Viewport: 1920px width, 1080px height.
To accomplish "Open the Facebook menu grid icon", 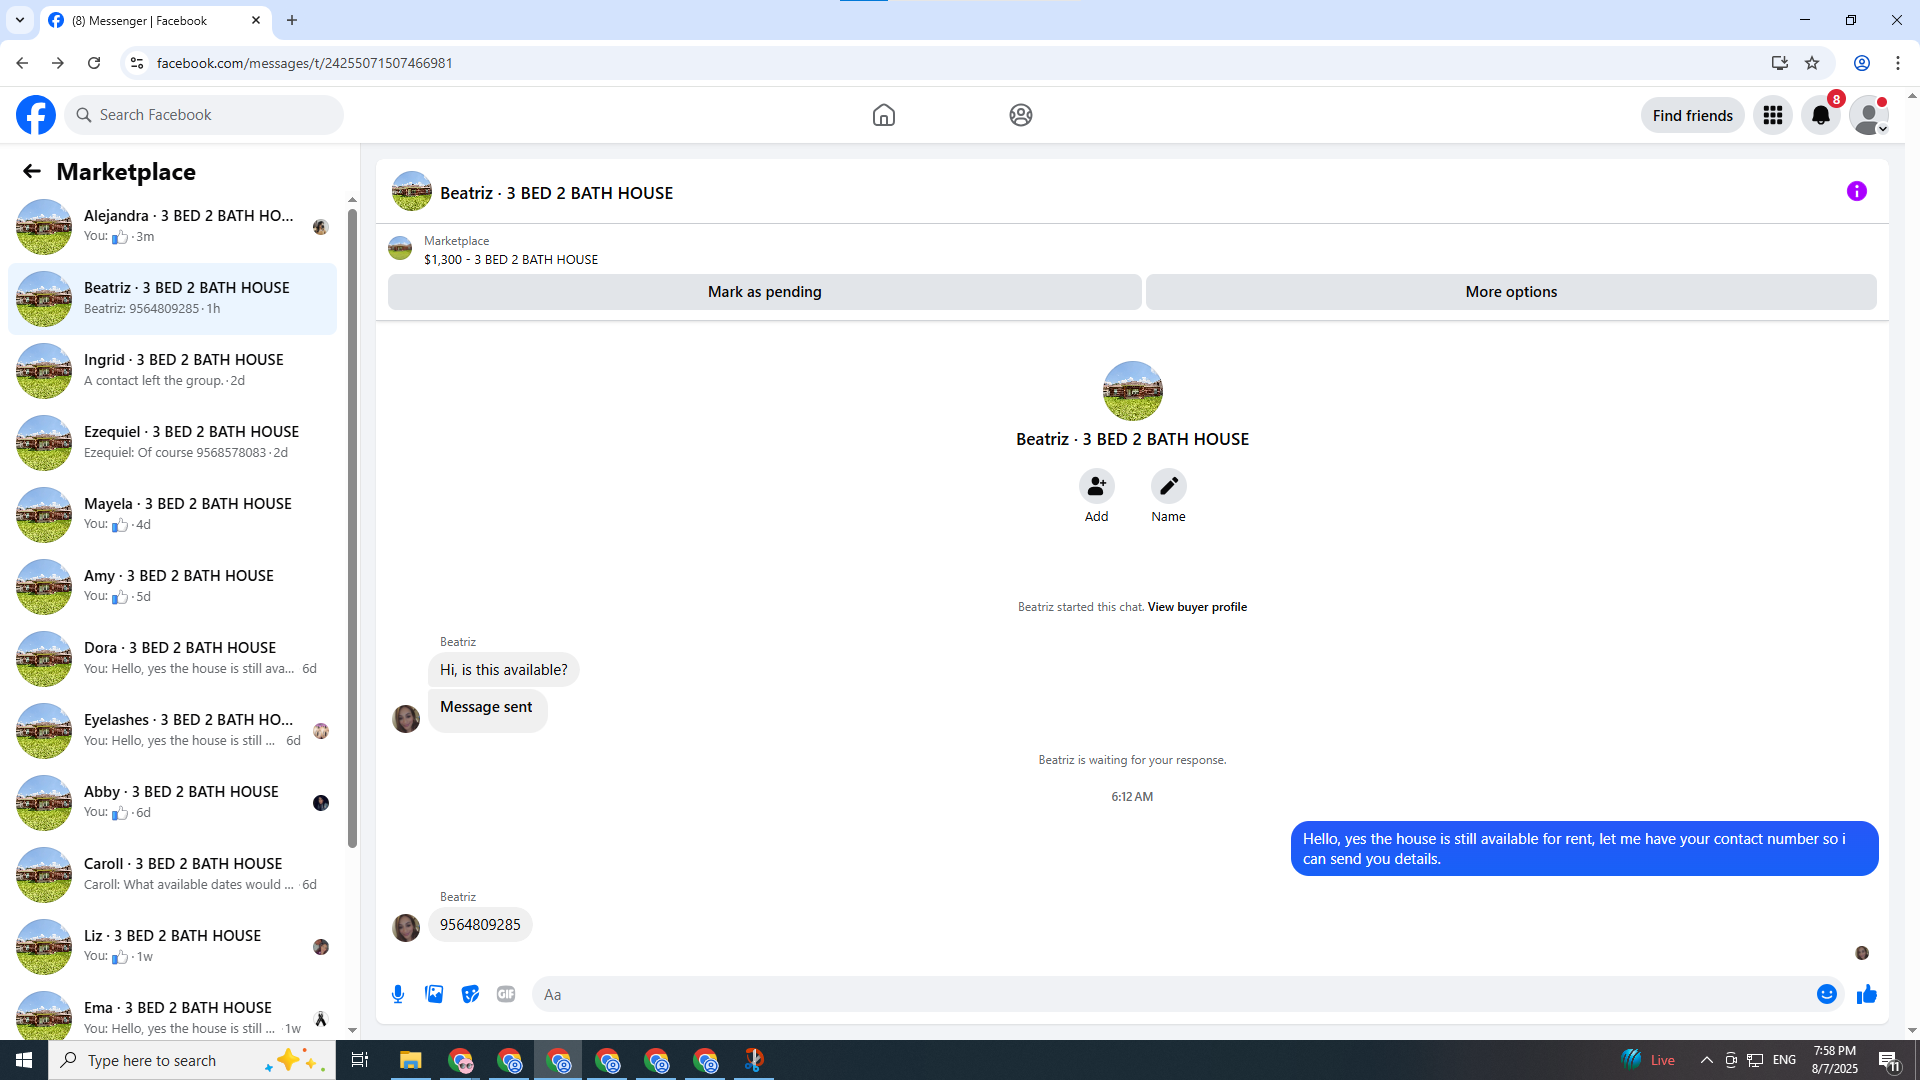I will point(1773,115).
